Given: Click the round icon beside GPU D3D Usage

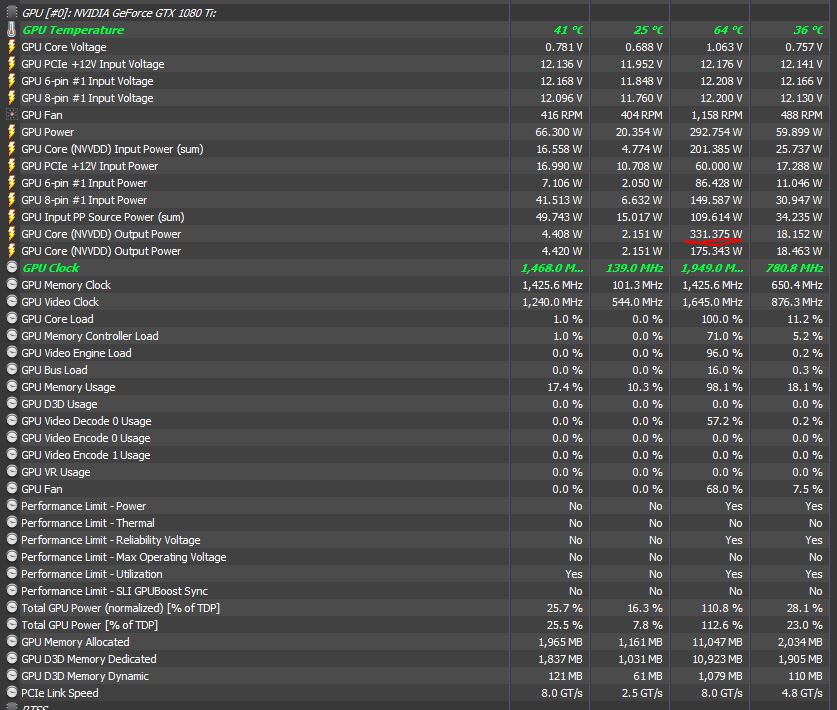Looking at the screenshot, I should point(12,404).
